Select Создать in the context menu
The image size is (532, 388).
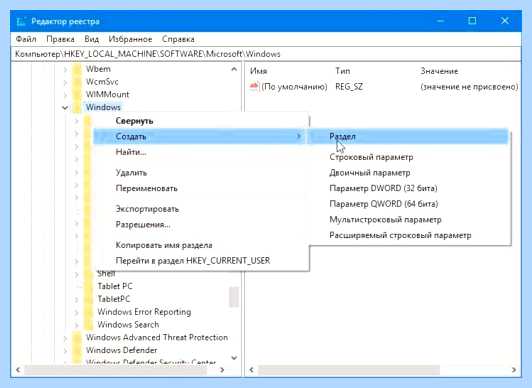point(199,136)
